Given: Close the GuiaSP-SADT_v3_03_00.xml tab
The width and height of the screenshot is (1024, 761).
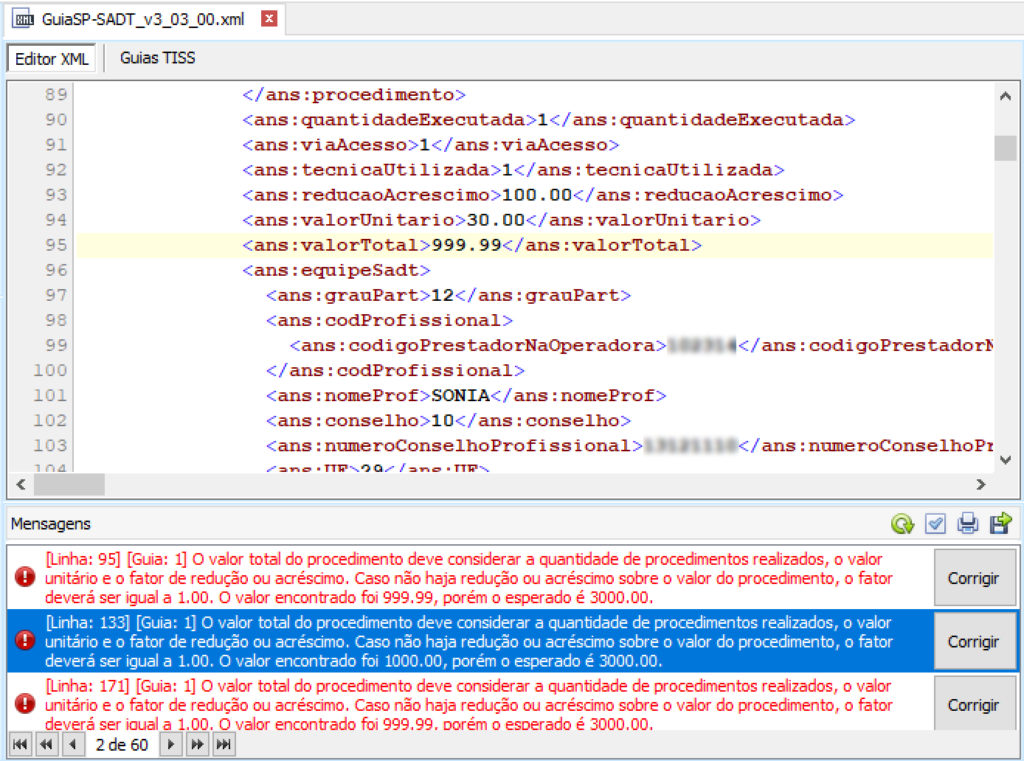Looking at the screenshot, I should (267, 19).
